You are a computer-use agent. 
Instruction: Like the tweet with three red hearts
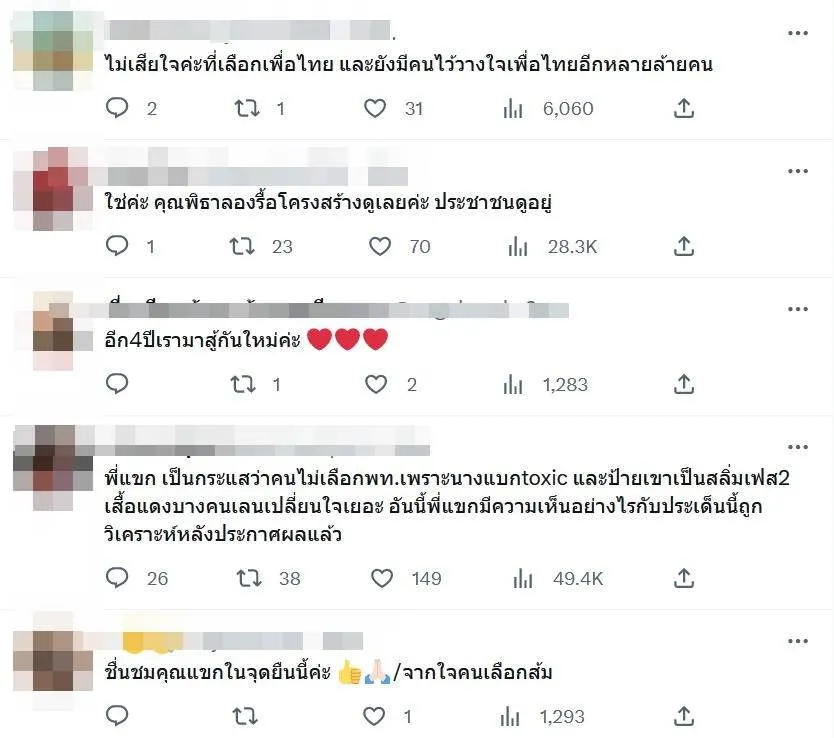376,384
